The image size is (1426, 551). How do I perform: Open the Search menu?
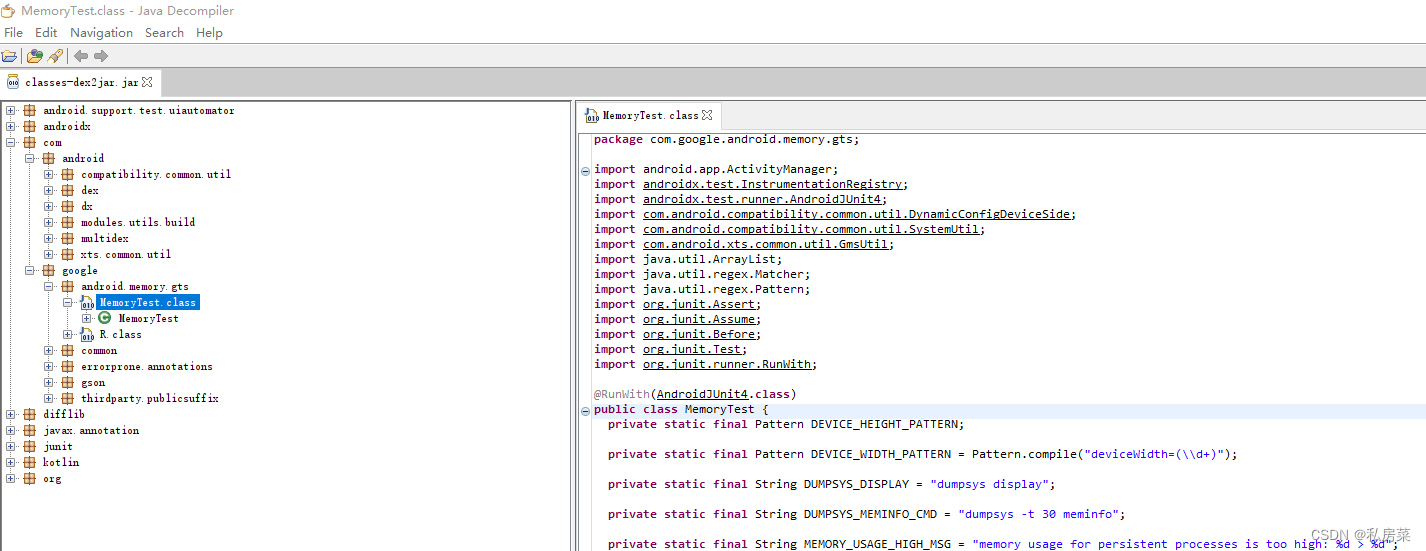(164, 32)
